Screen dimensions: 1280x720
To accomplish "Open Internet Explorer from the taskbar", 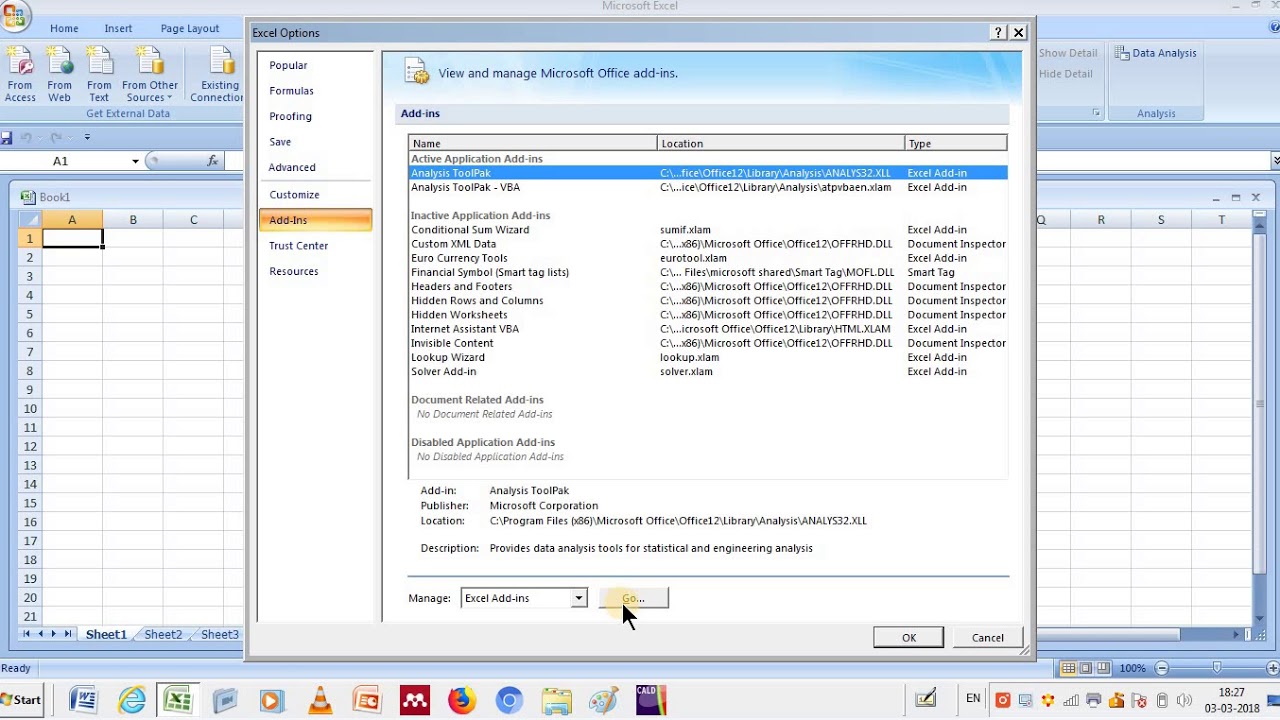I will [132, 700].
